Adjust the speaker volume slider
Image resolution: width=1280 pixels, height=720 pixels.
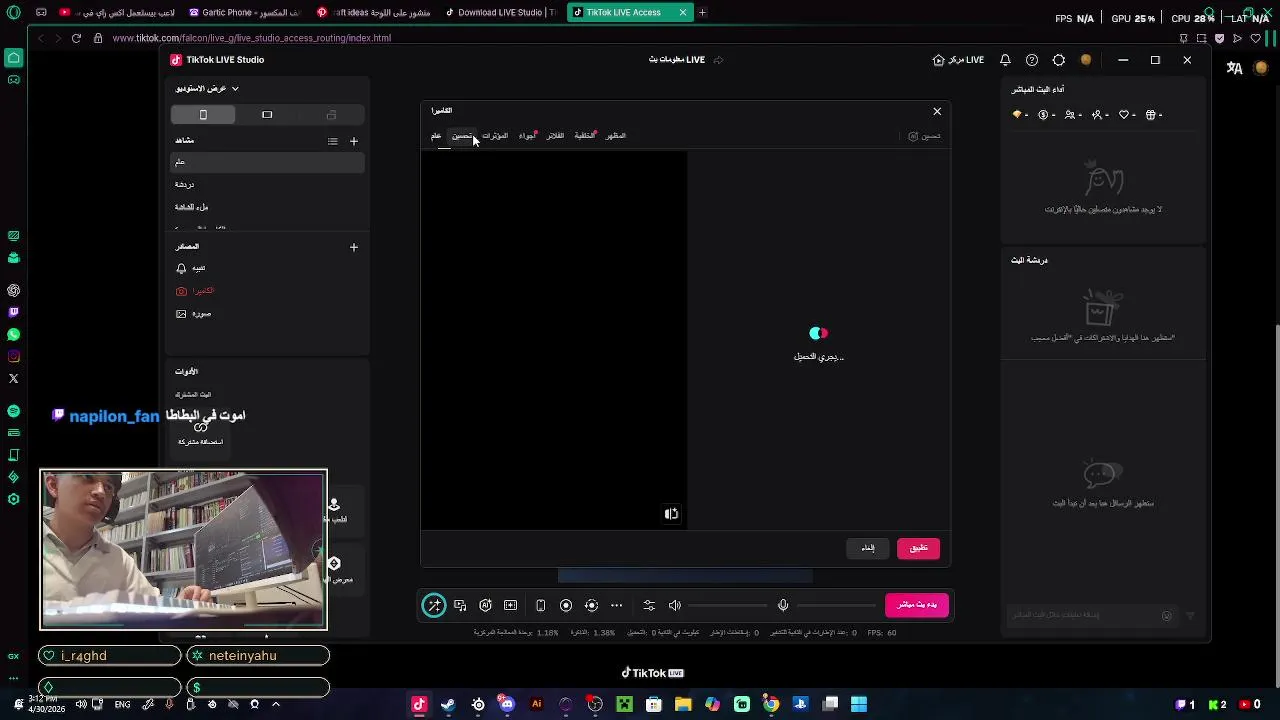click(x=726, y=605)
